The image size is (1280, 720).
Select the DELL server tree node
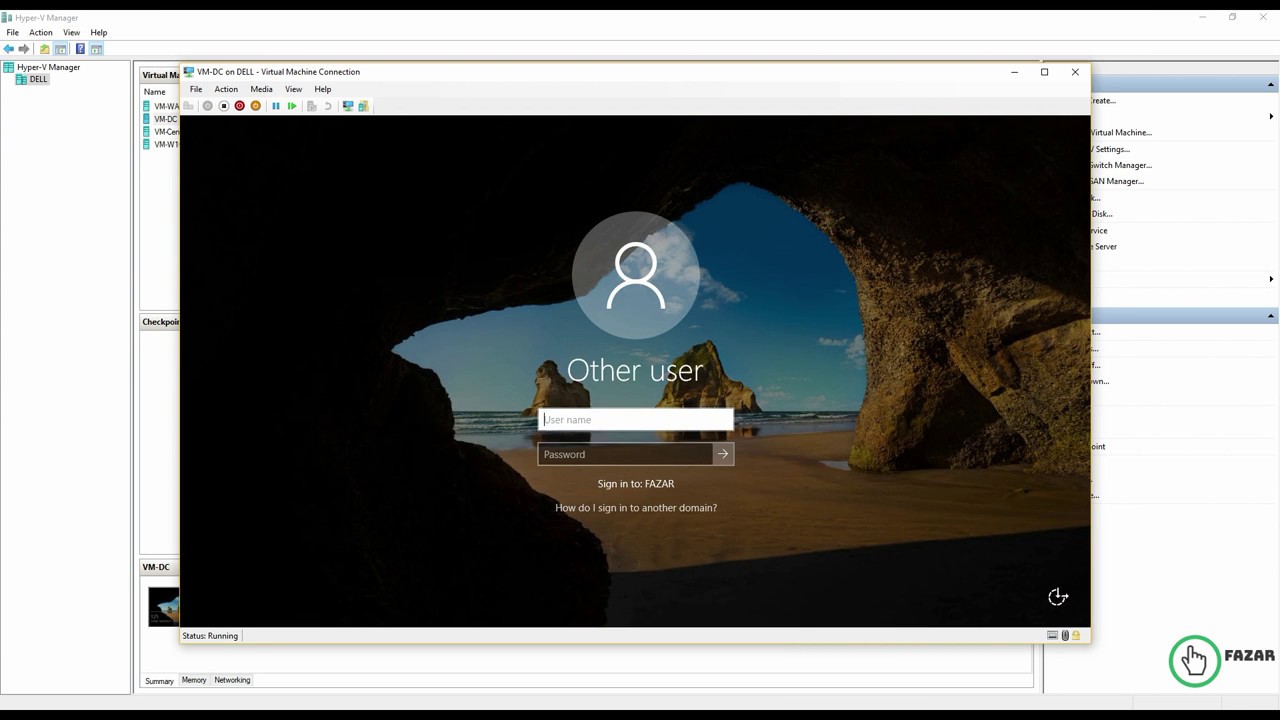click(32, 79)
